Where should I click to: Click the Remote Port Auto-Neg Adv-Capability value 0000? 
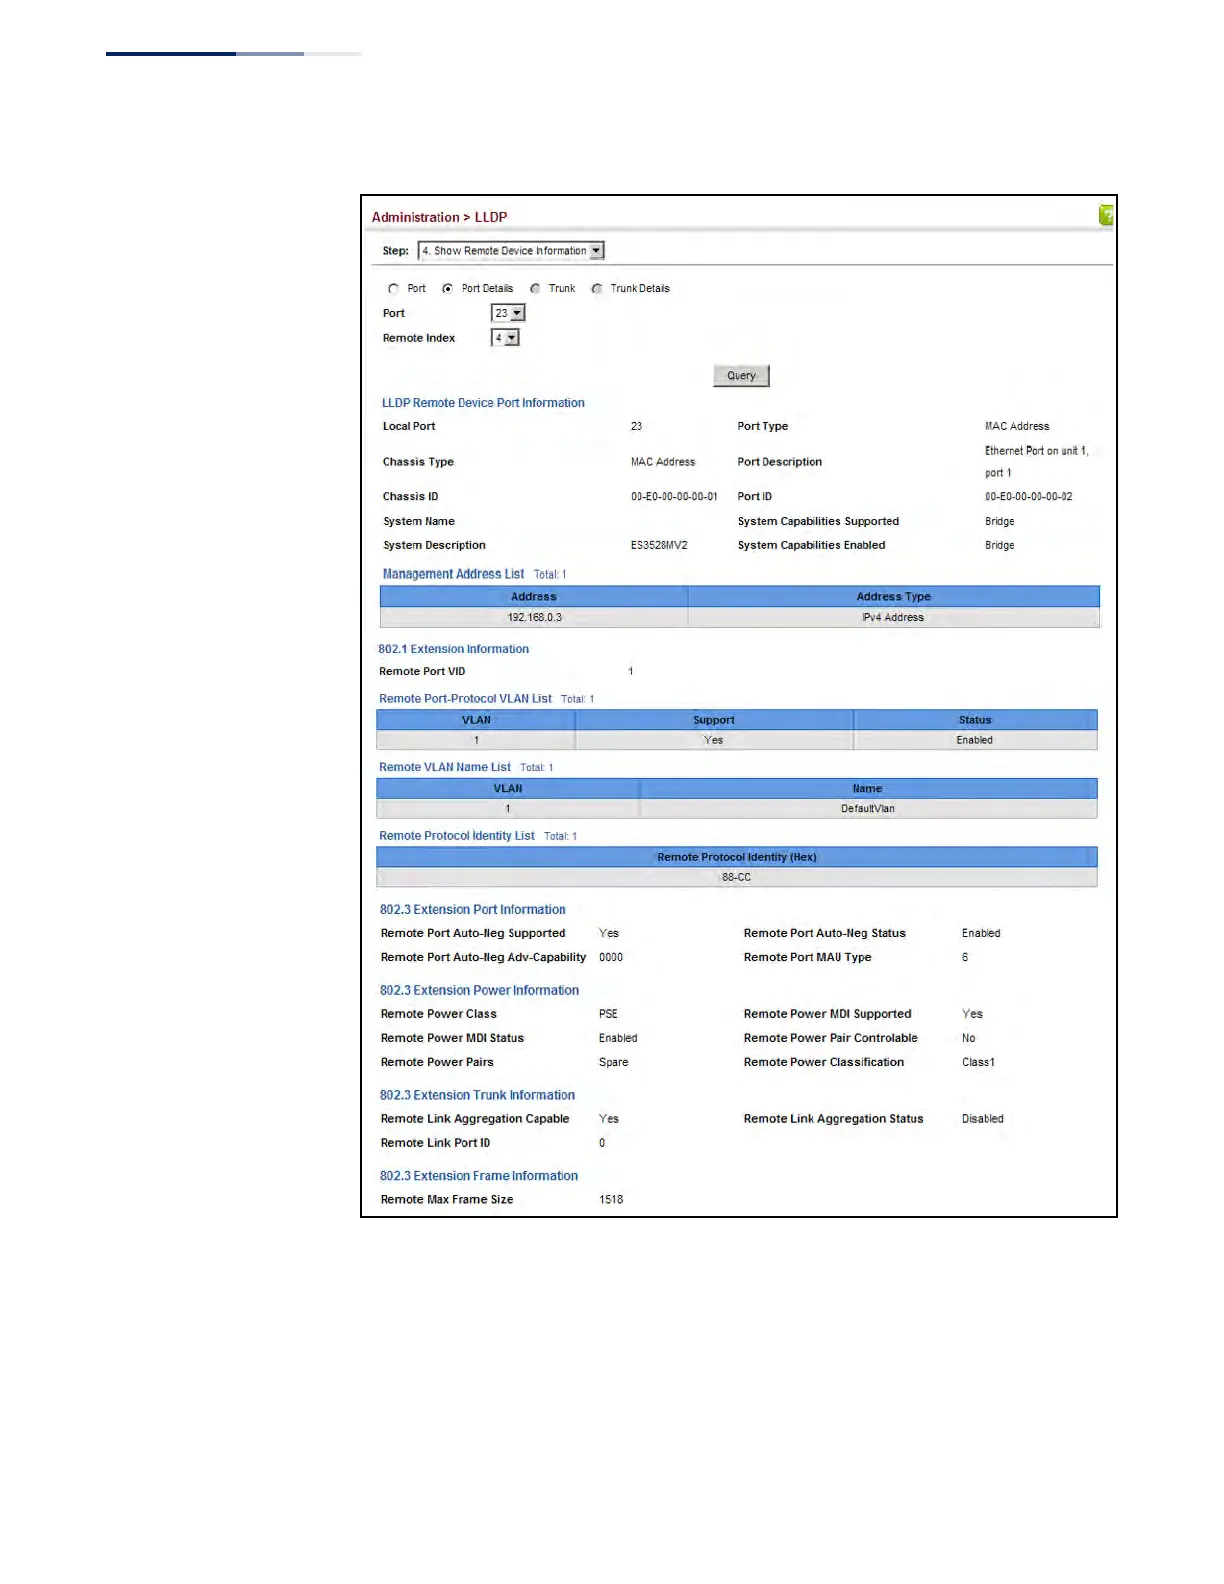611,958
